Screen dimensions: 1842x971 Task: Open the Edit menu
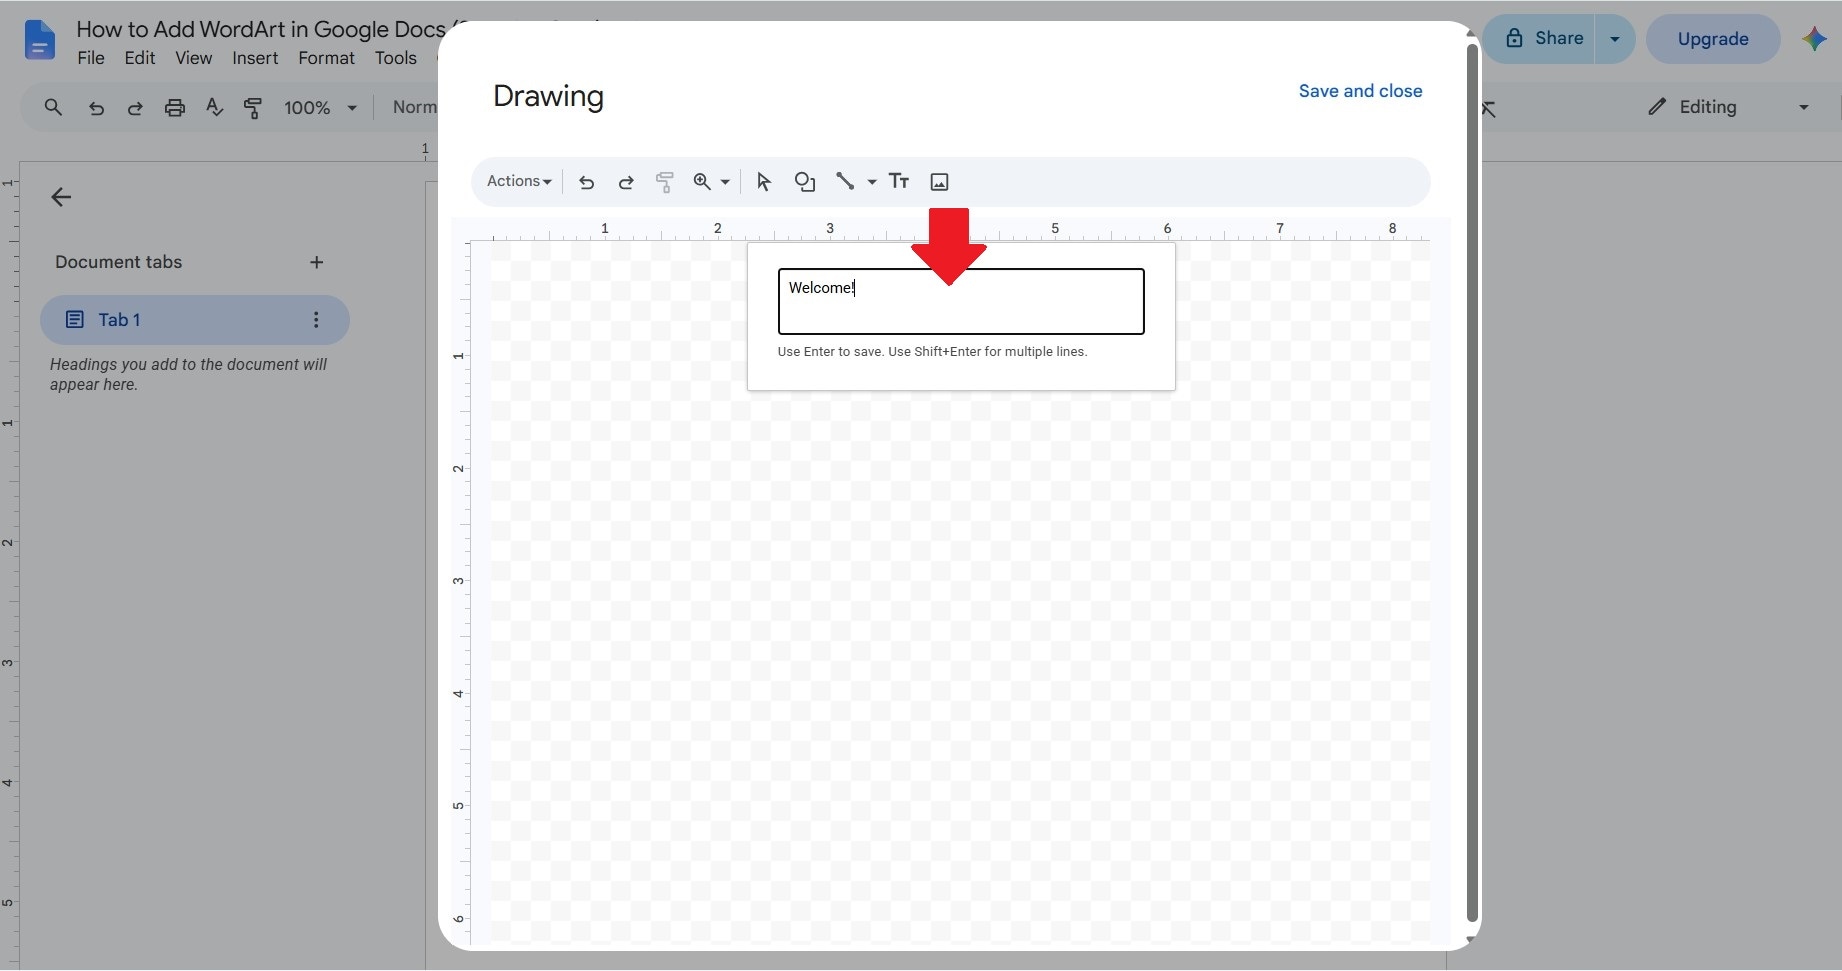click(139, 58)
